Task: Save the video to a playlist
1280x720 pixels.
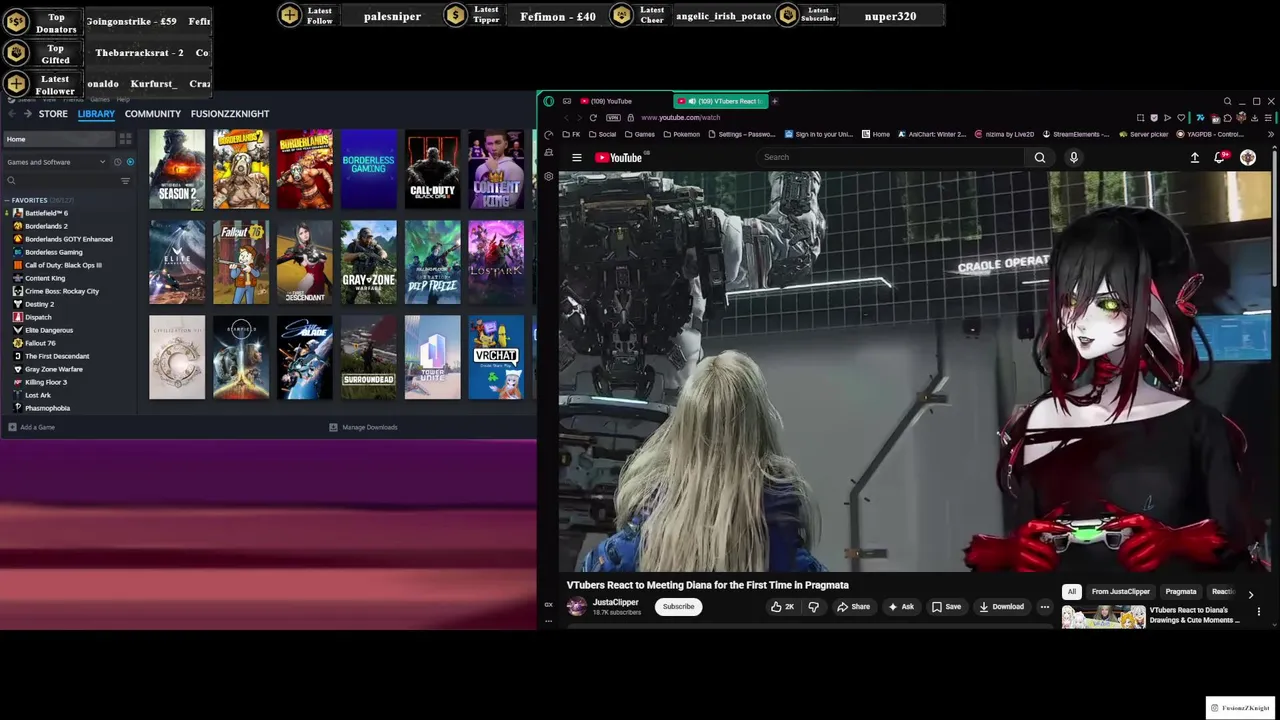Action: [946, 606]
